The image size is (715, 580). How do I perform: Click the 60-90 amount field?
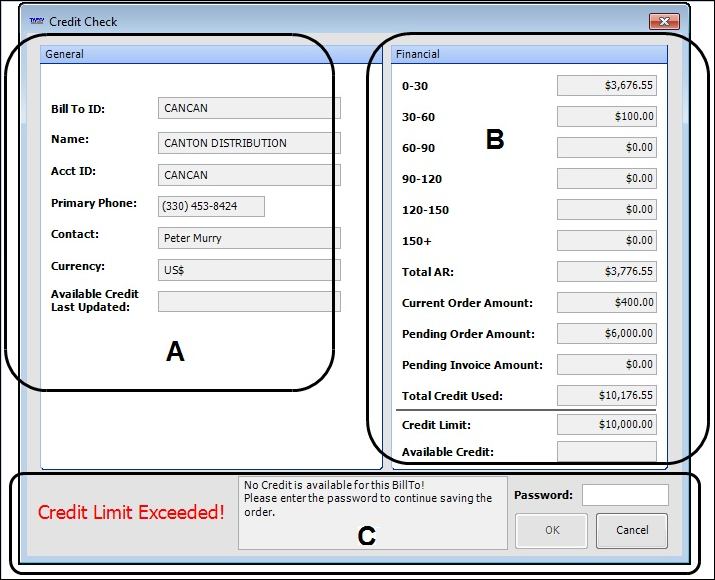point(607,148)
